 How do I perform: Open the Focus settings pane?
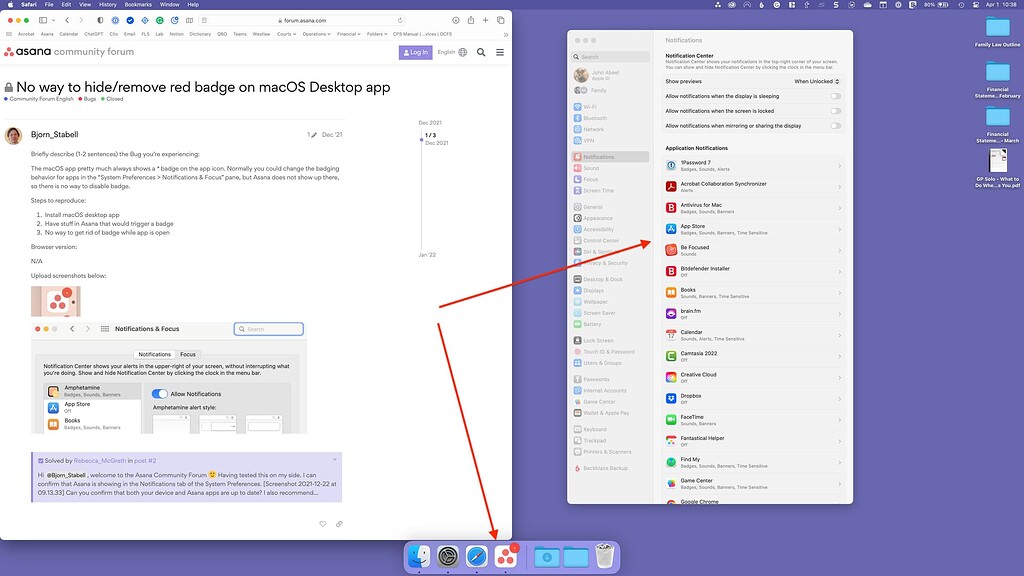click(595, 179)
